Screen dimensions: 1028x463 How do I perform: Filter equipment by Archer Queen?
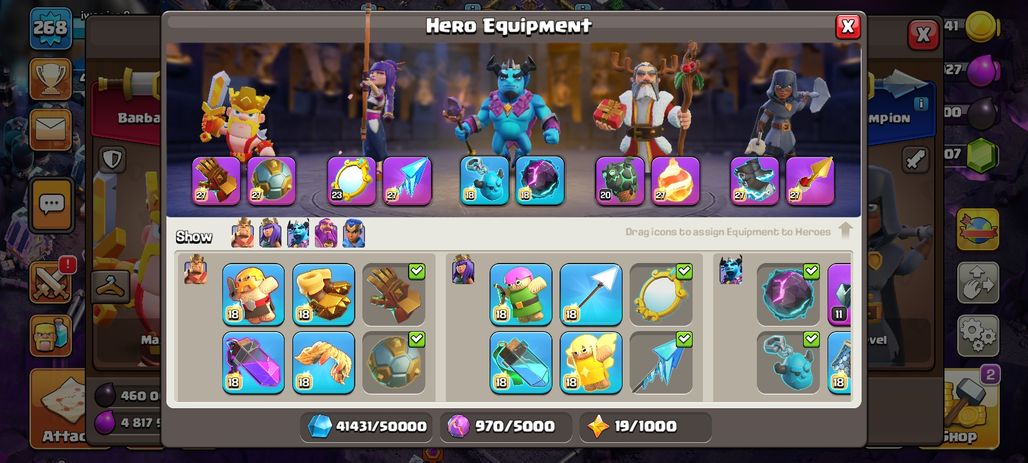pos(270,233)
